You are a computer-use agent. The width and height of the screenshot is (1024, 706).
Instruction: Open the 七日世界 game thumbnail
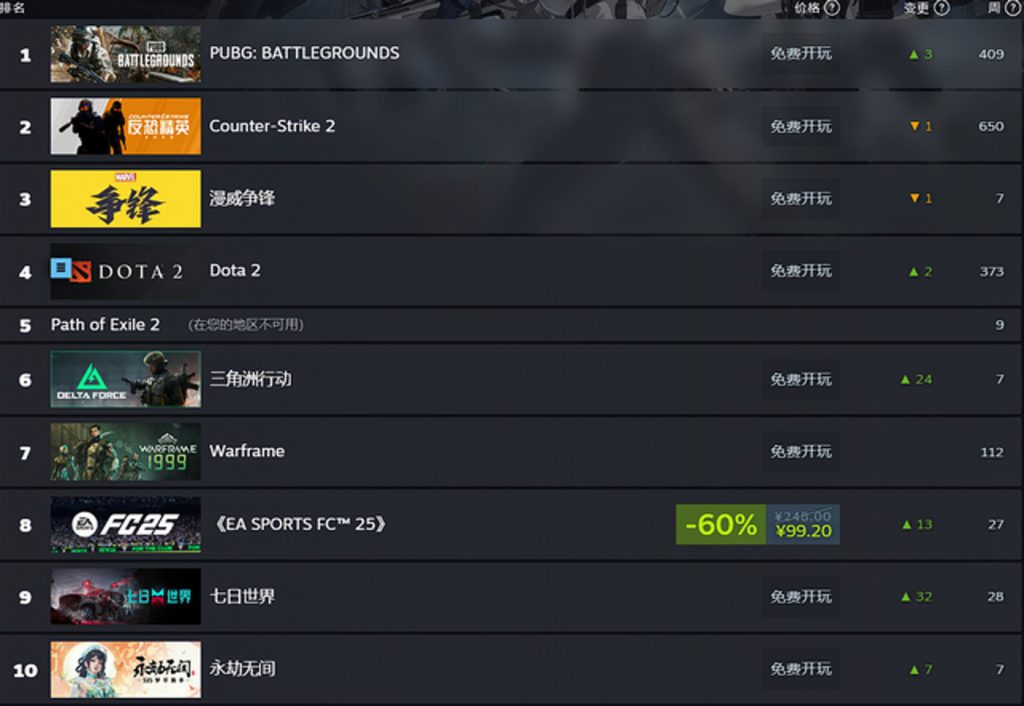[125, 596]
